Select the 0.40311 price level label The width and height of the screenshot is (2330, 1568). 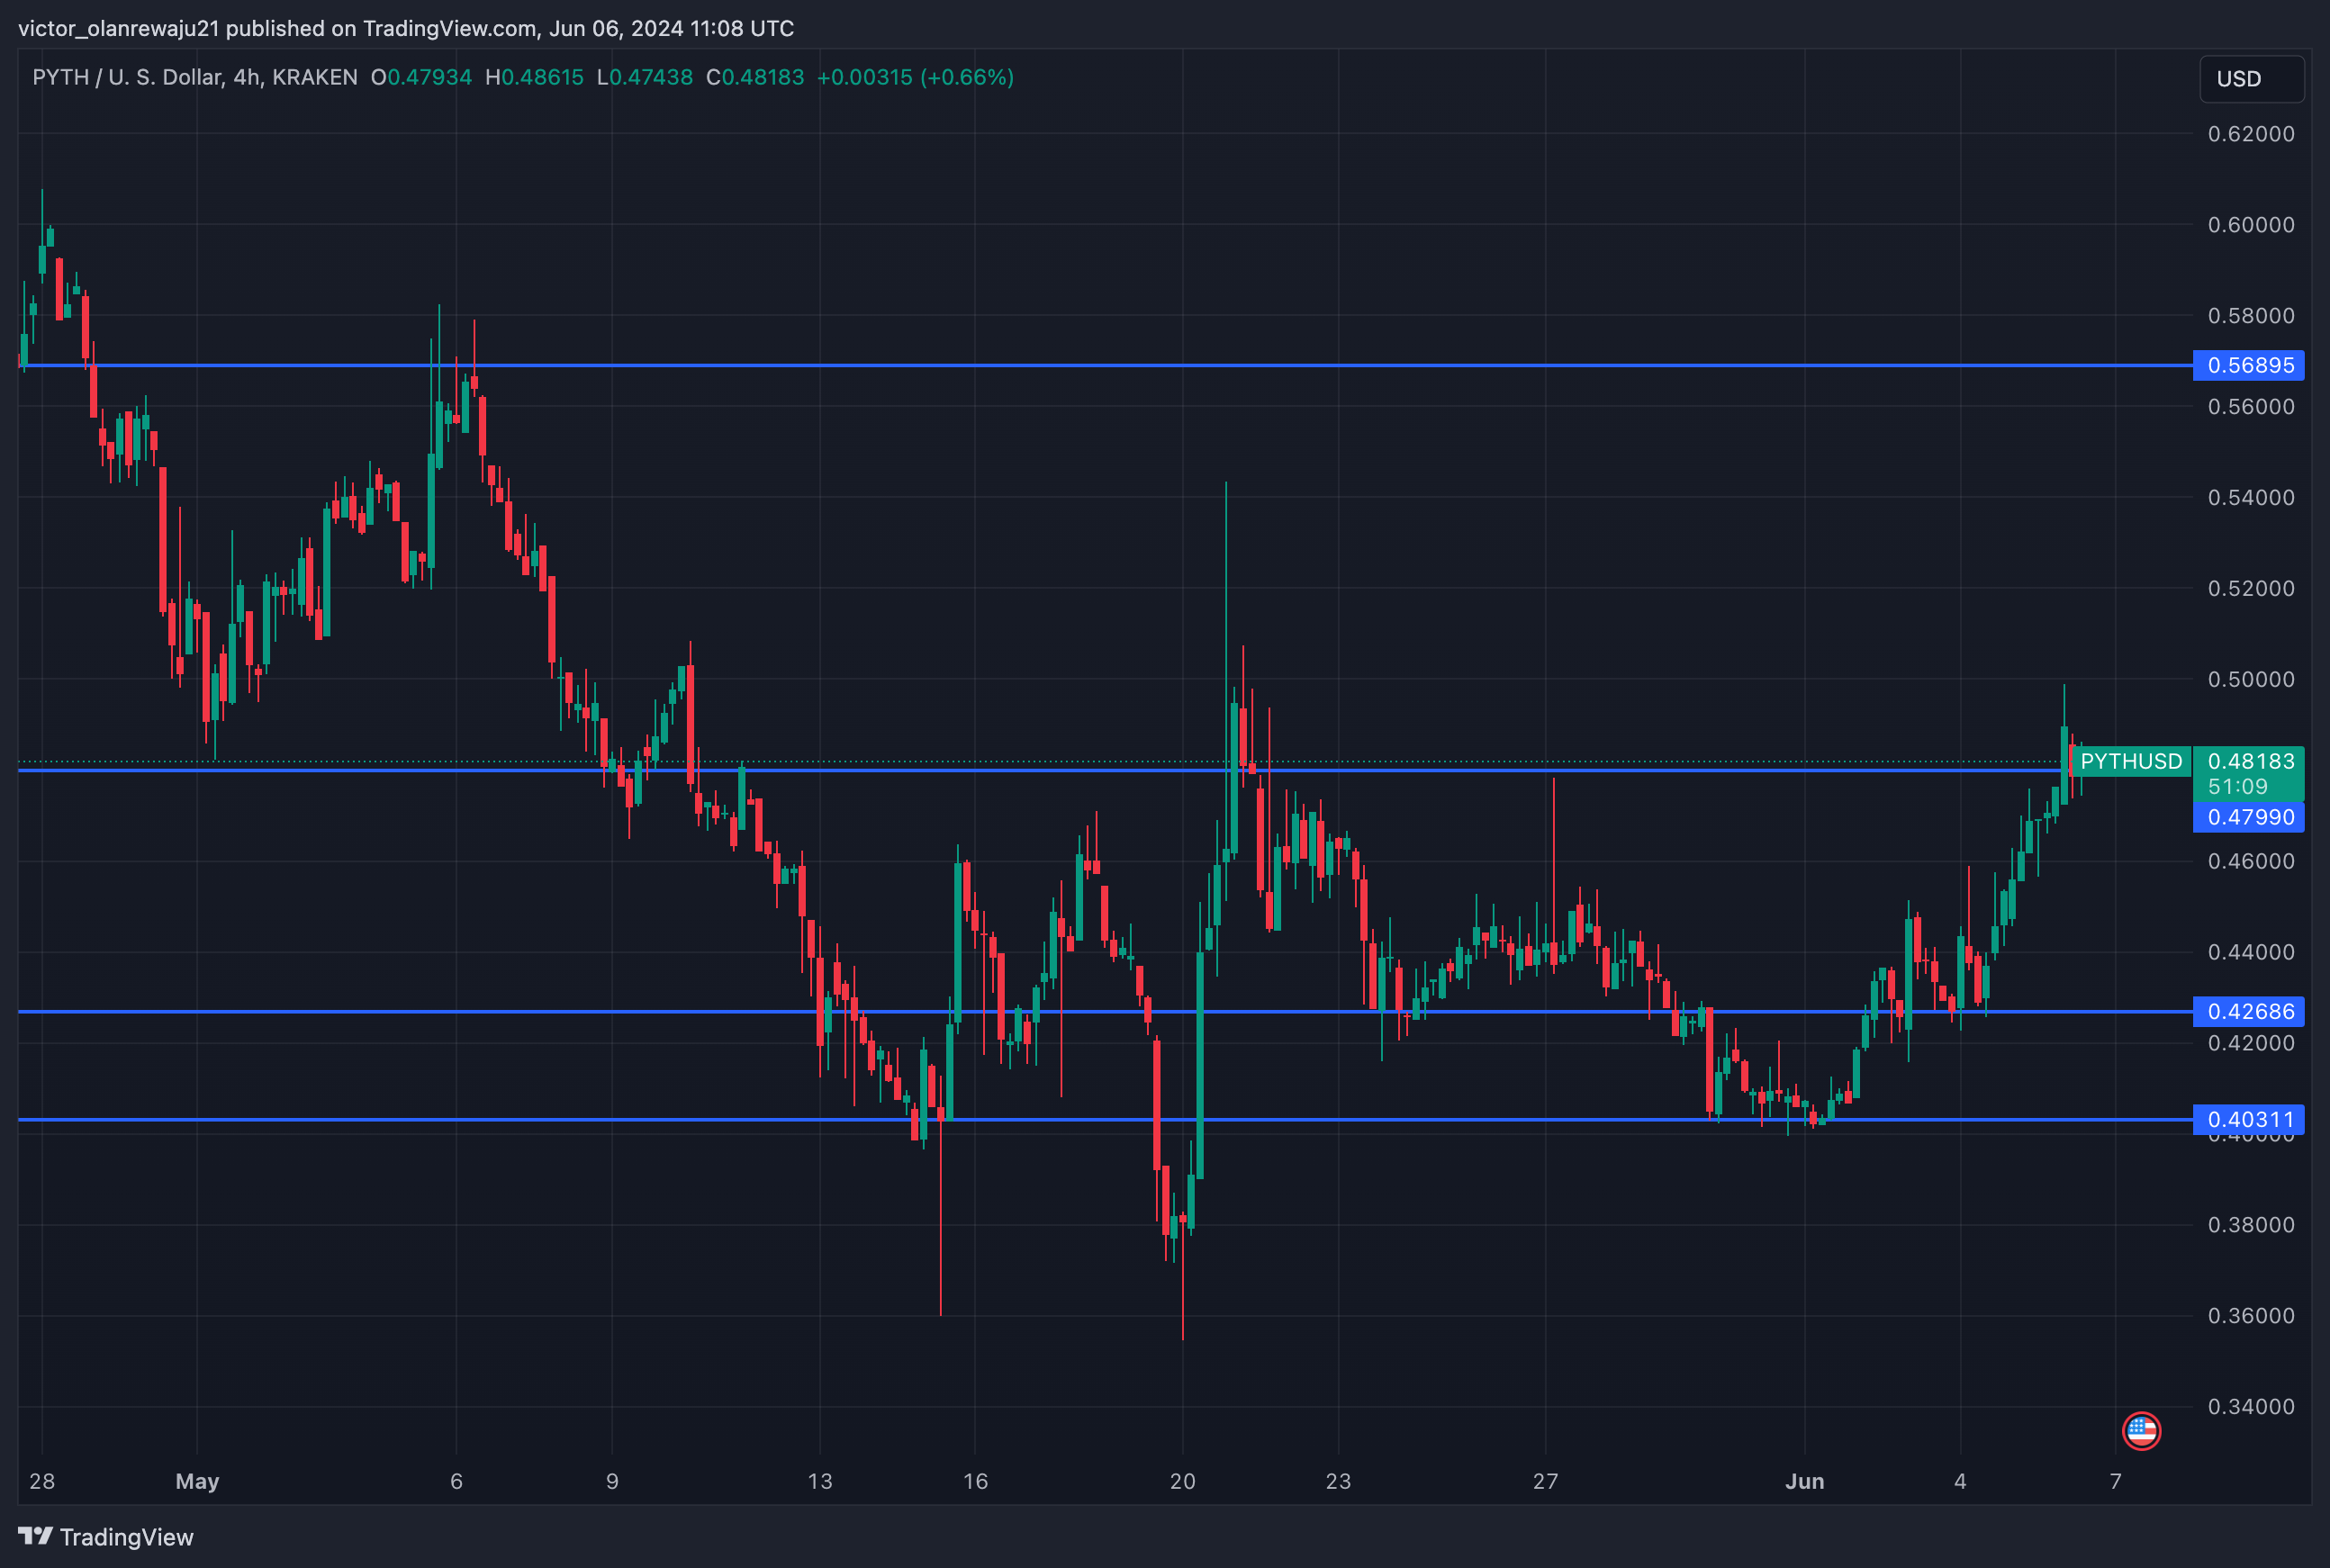pyautogui.click(x=2249, y=1119)
